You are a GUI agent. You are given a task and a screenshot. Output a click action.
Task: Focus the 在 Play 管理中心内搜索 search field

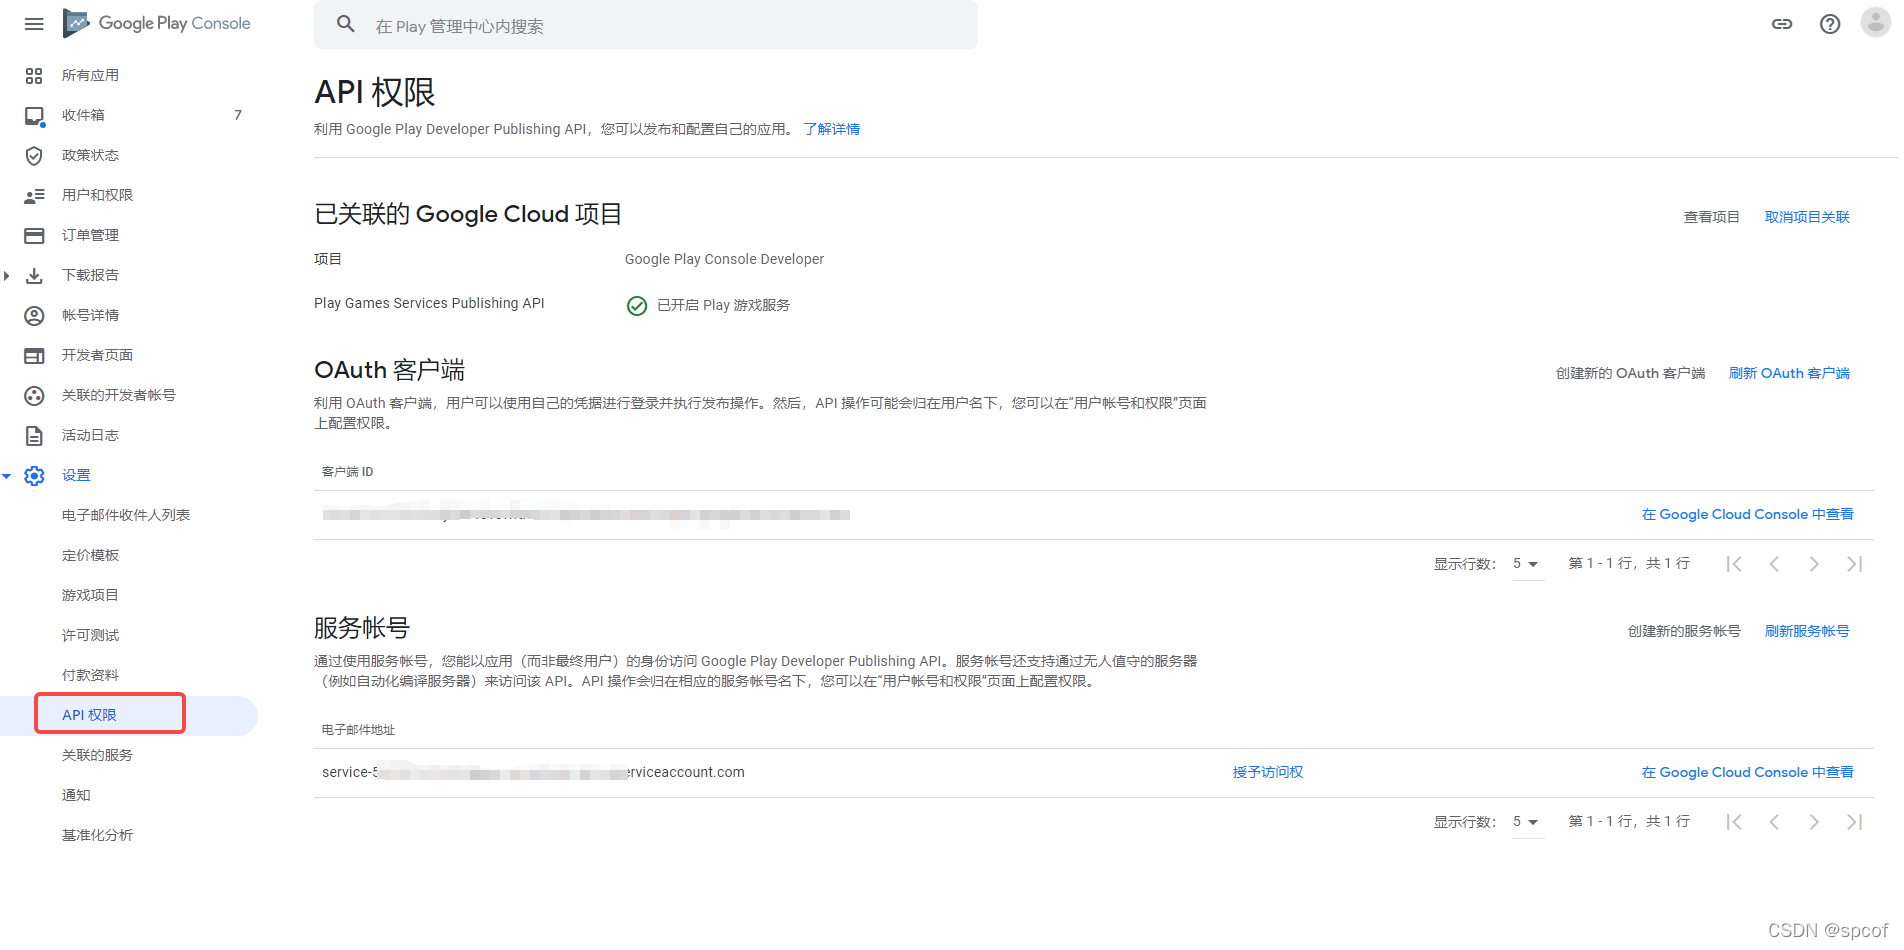646,25
